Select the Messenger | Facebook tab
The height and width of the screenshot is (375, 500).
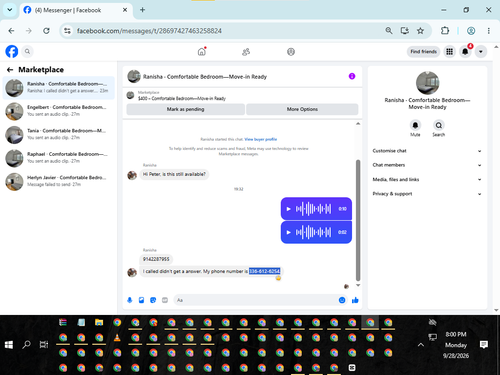76,10
